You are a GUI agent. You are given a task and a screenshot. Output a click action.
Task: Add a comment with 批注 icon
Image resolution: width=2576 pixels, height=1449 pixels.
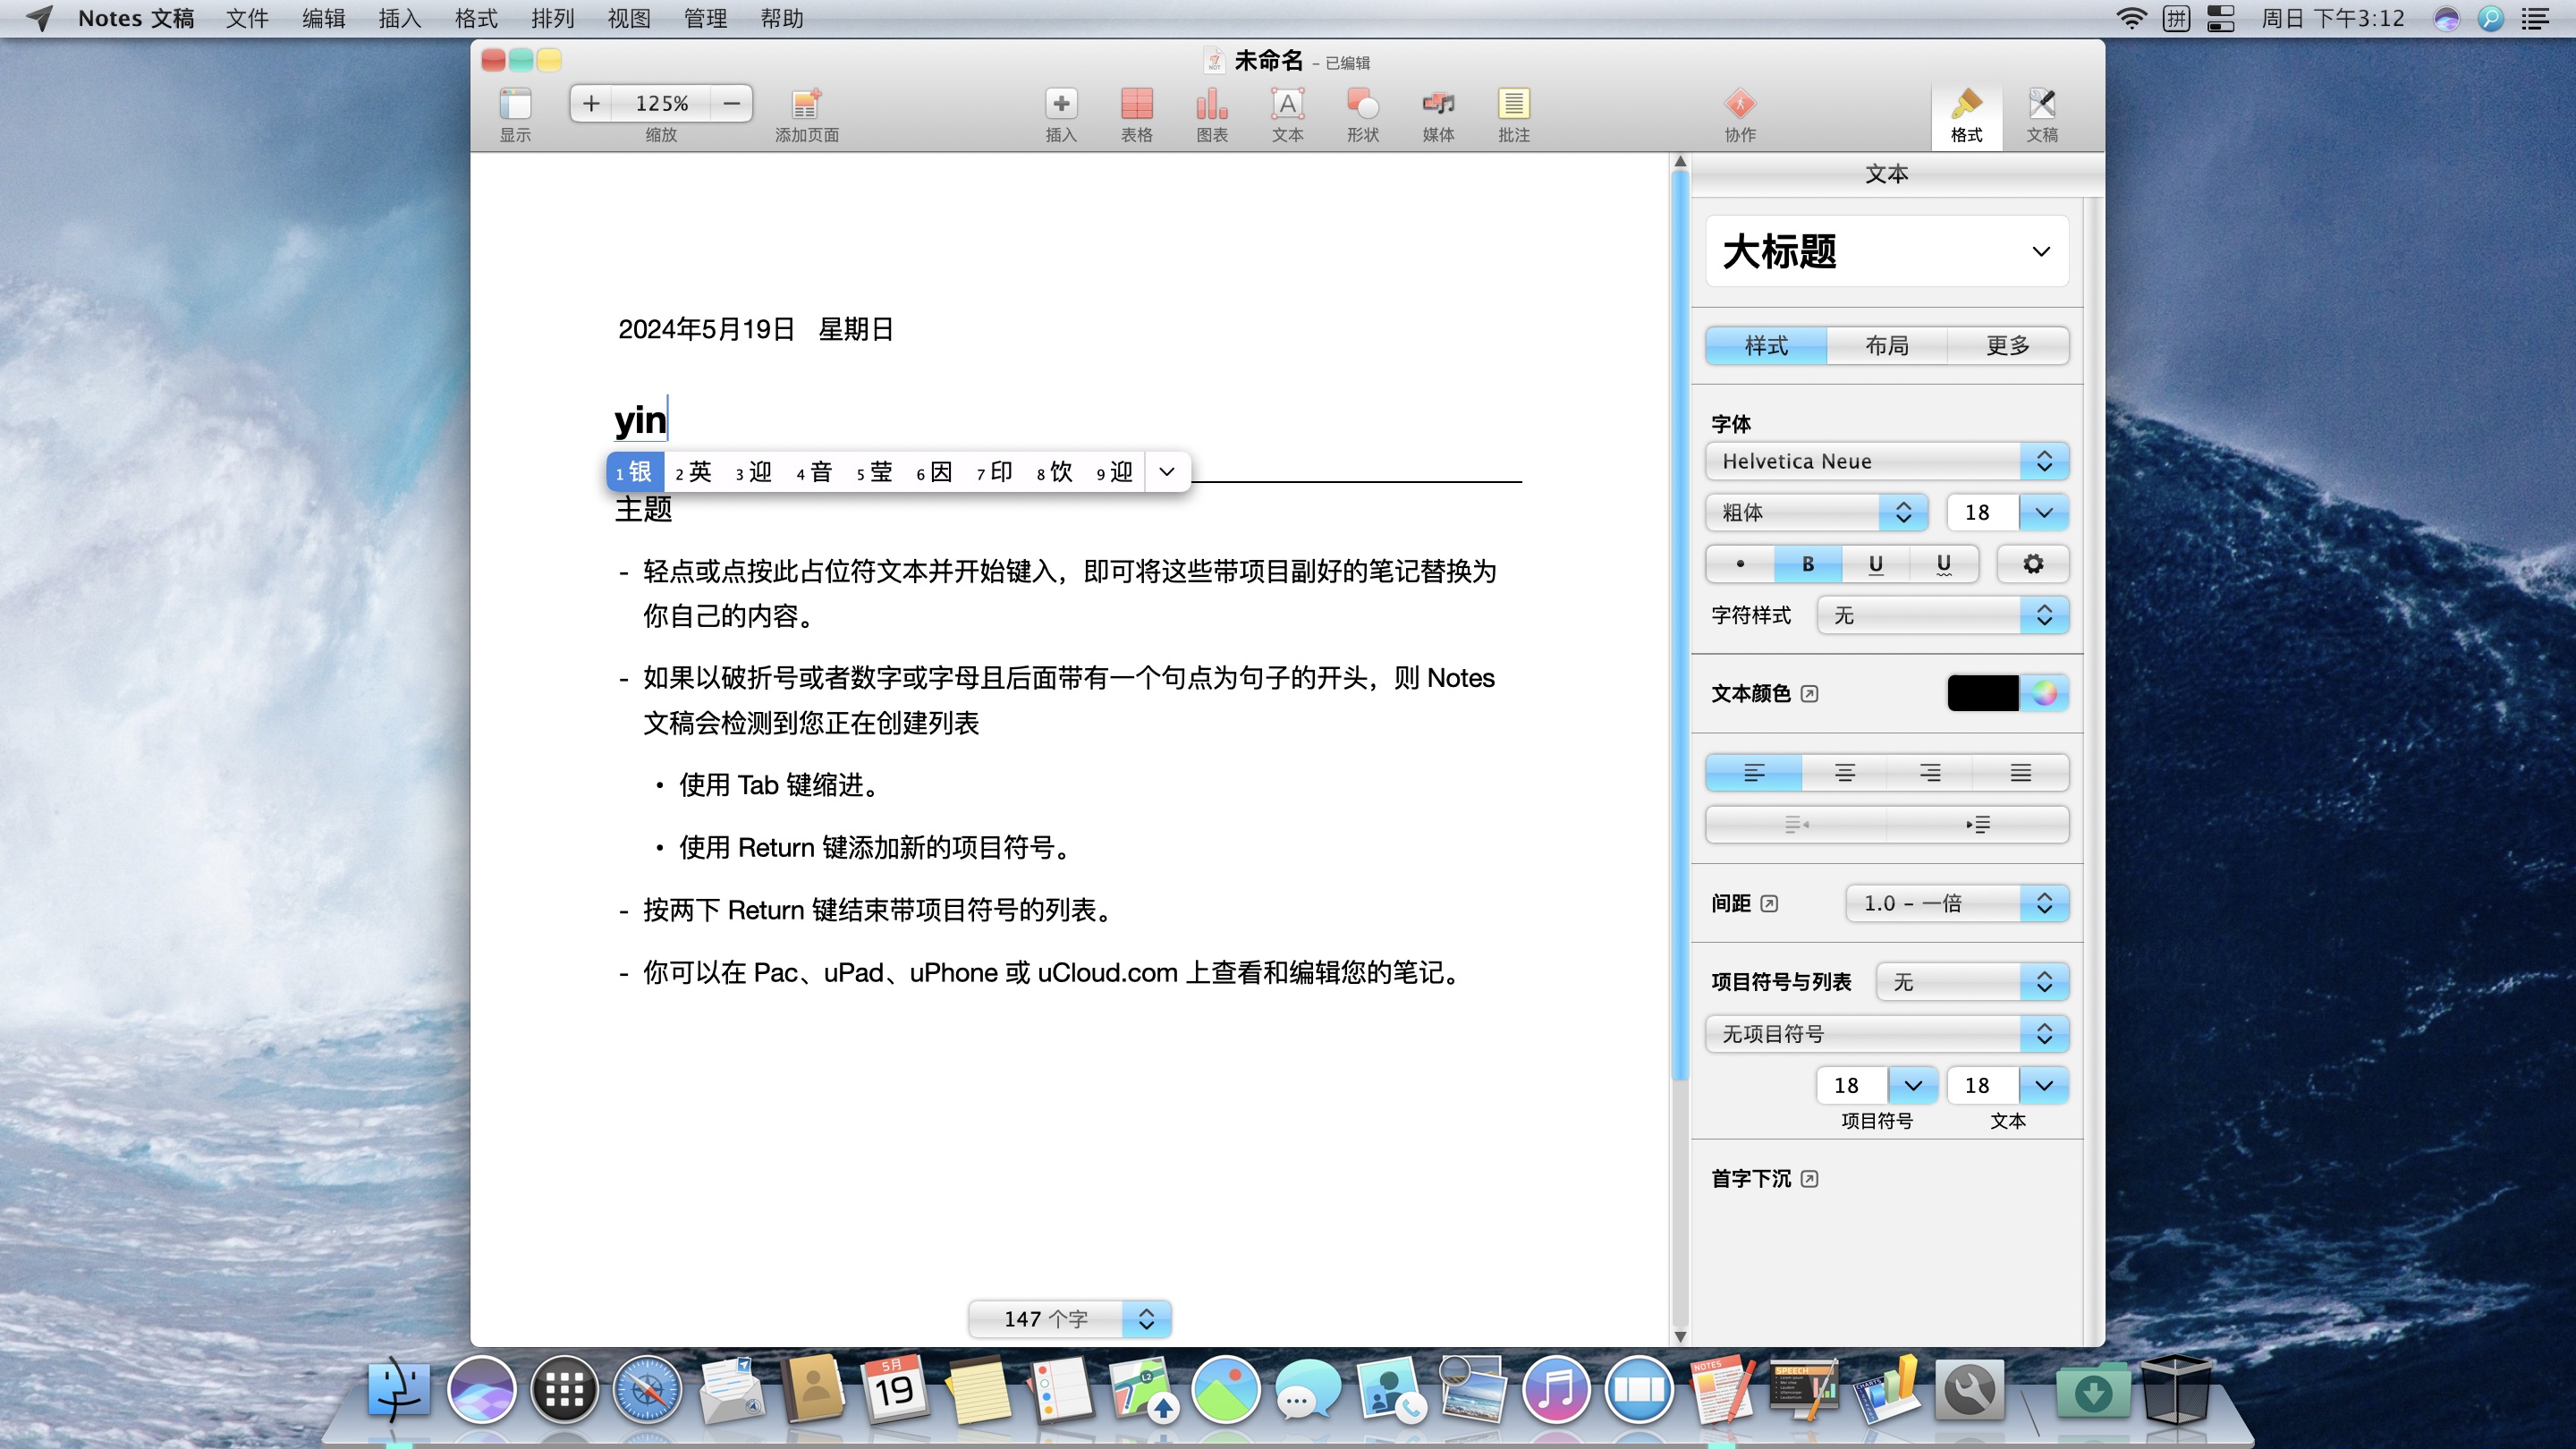[1513, 104]
